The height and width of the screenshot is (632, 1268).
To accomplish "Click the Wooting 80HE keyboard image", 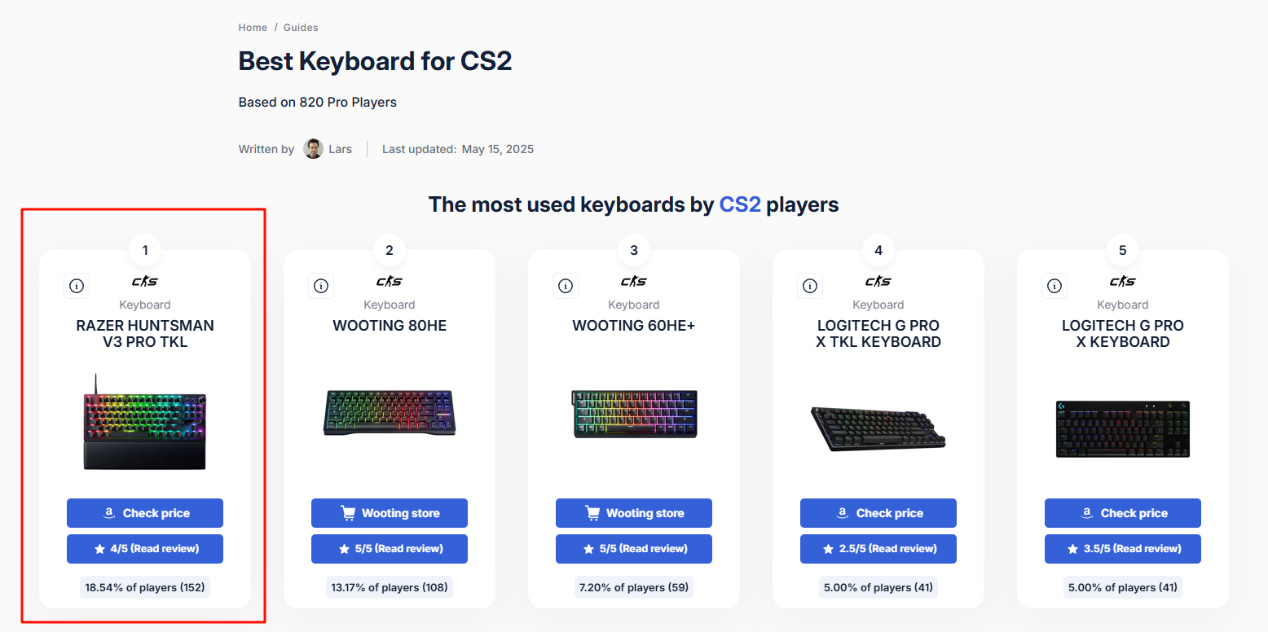I will pyautogui.click(x=389, y=412).
